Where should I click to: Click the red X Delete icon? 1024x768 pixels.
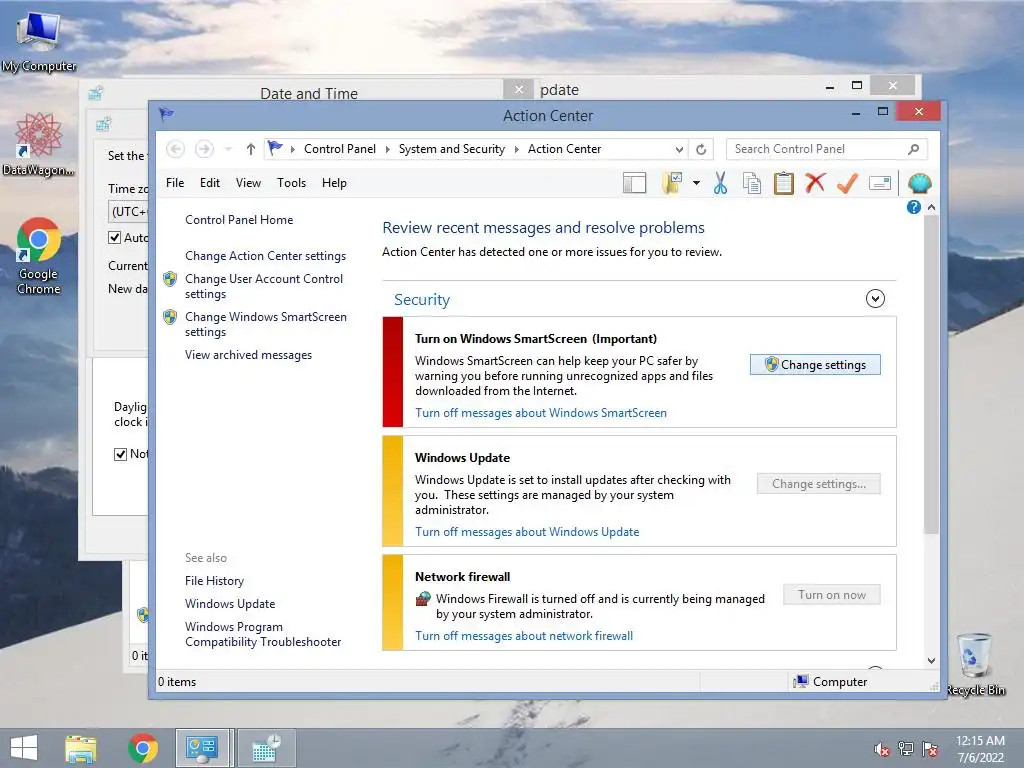pos(815,183)
